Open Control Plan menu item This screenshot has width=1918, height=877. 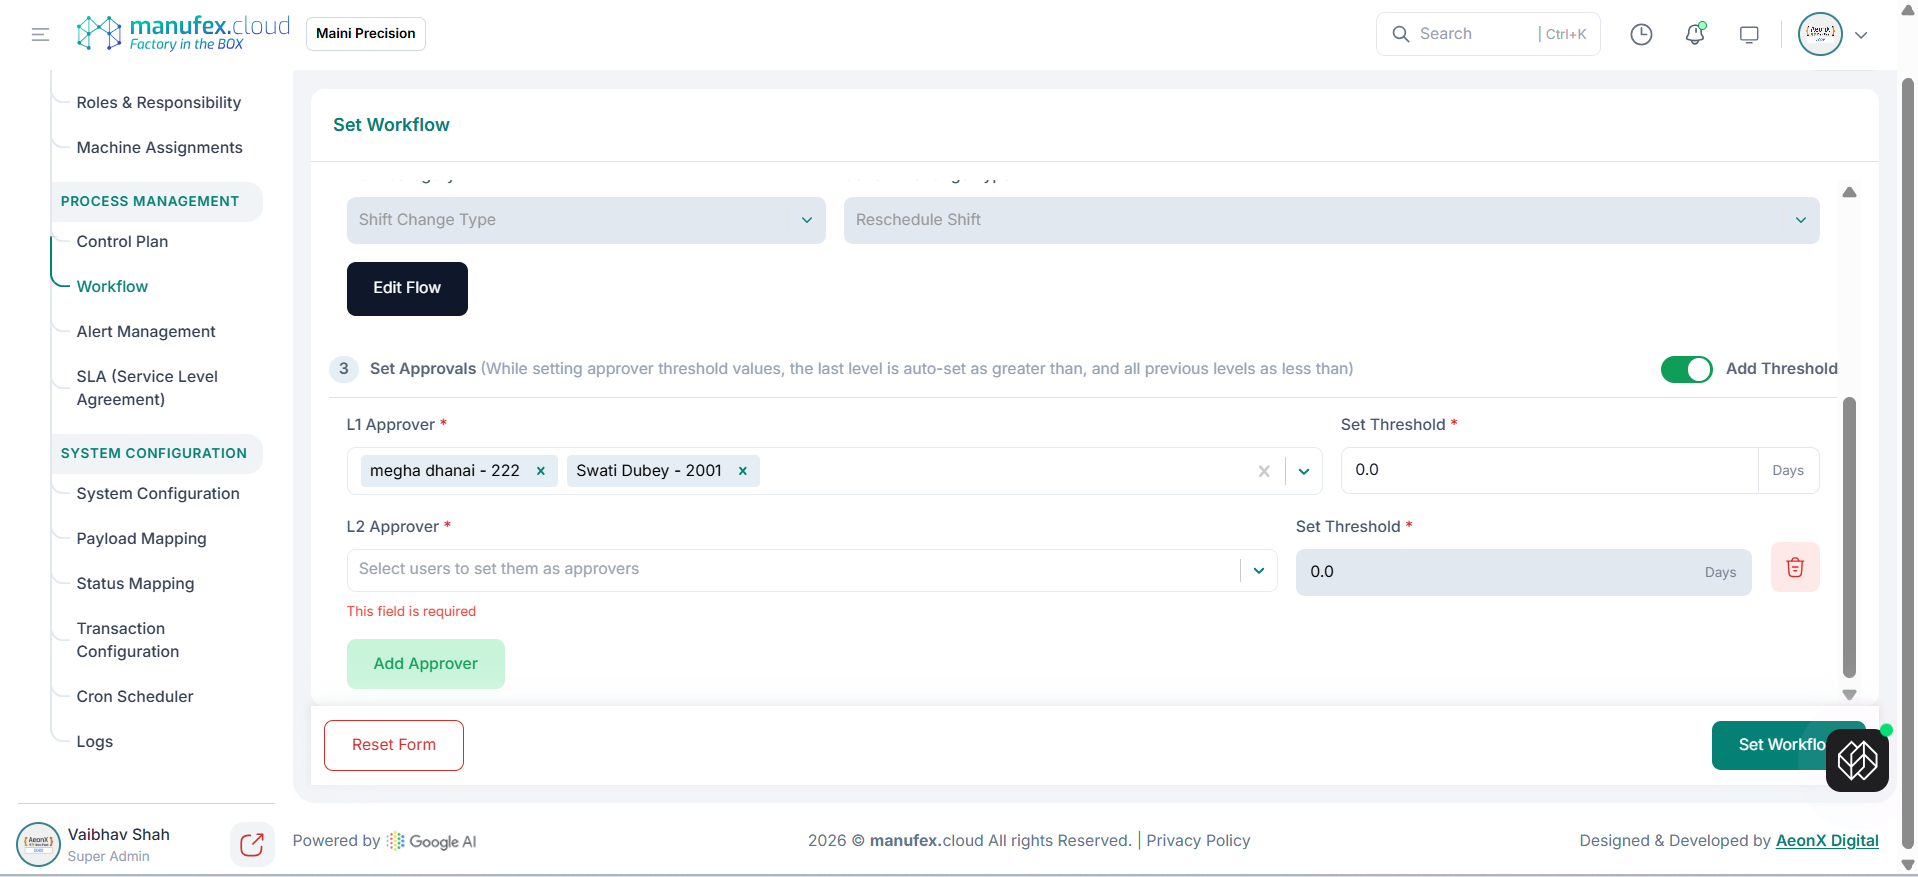click(122, 242)
